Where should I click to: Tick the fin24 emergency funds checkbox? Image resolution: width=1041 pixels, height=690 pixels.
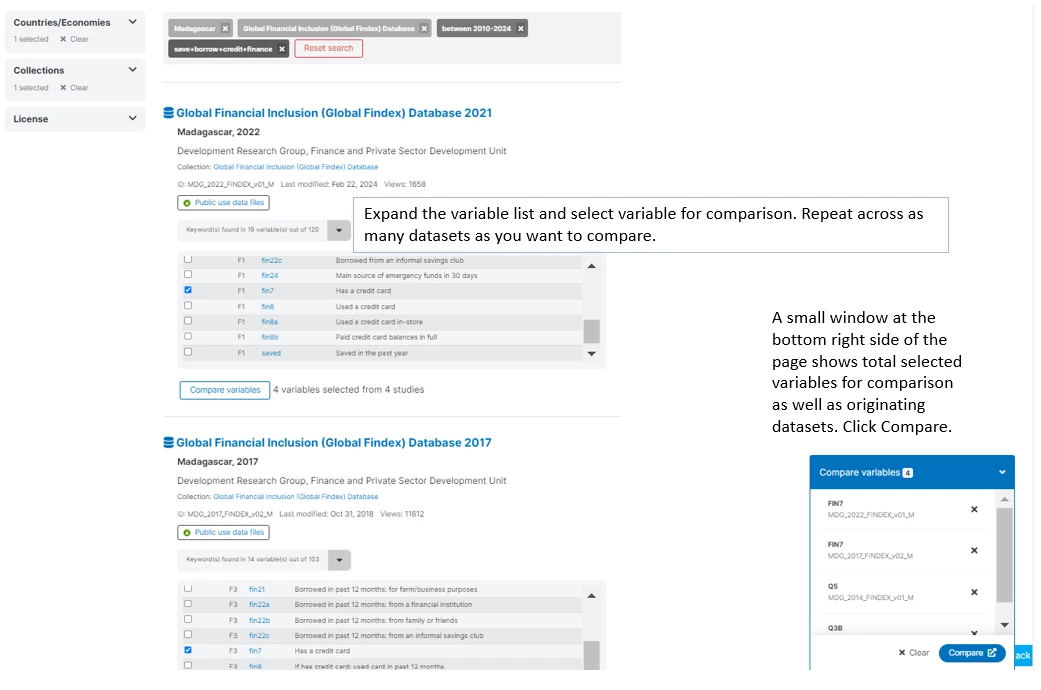pyautogui.click(x=188, y=274)
